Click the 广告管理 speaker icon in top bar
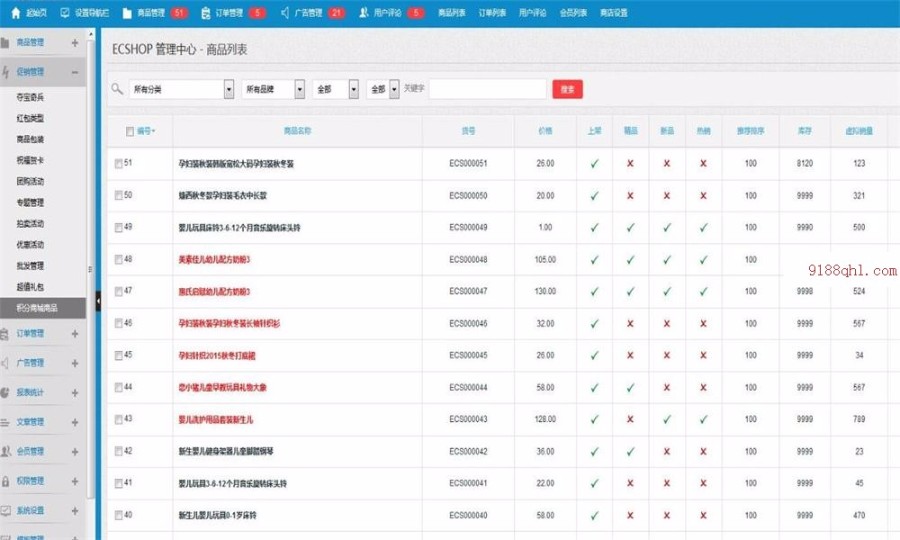This screenshot has width=900, height=540. point(285,12)
